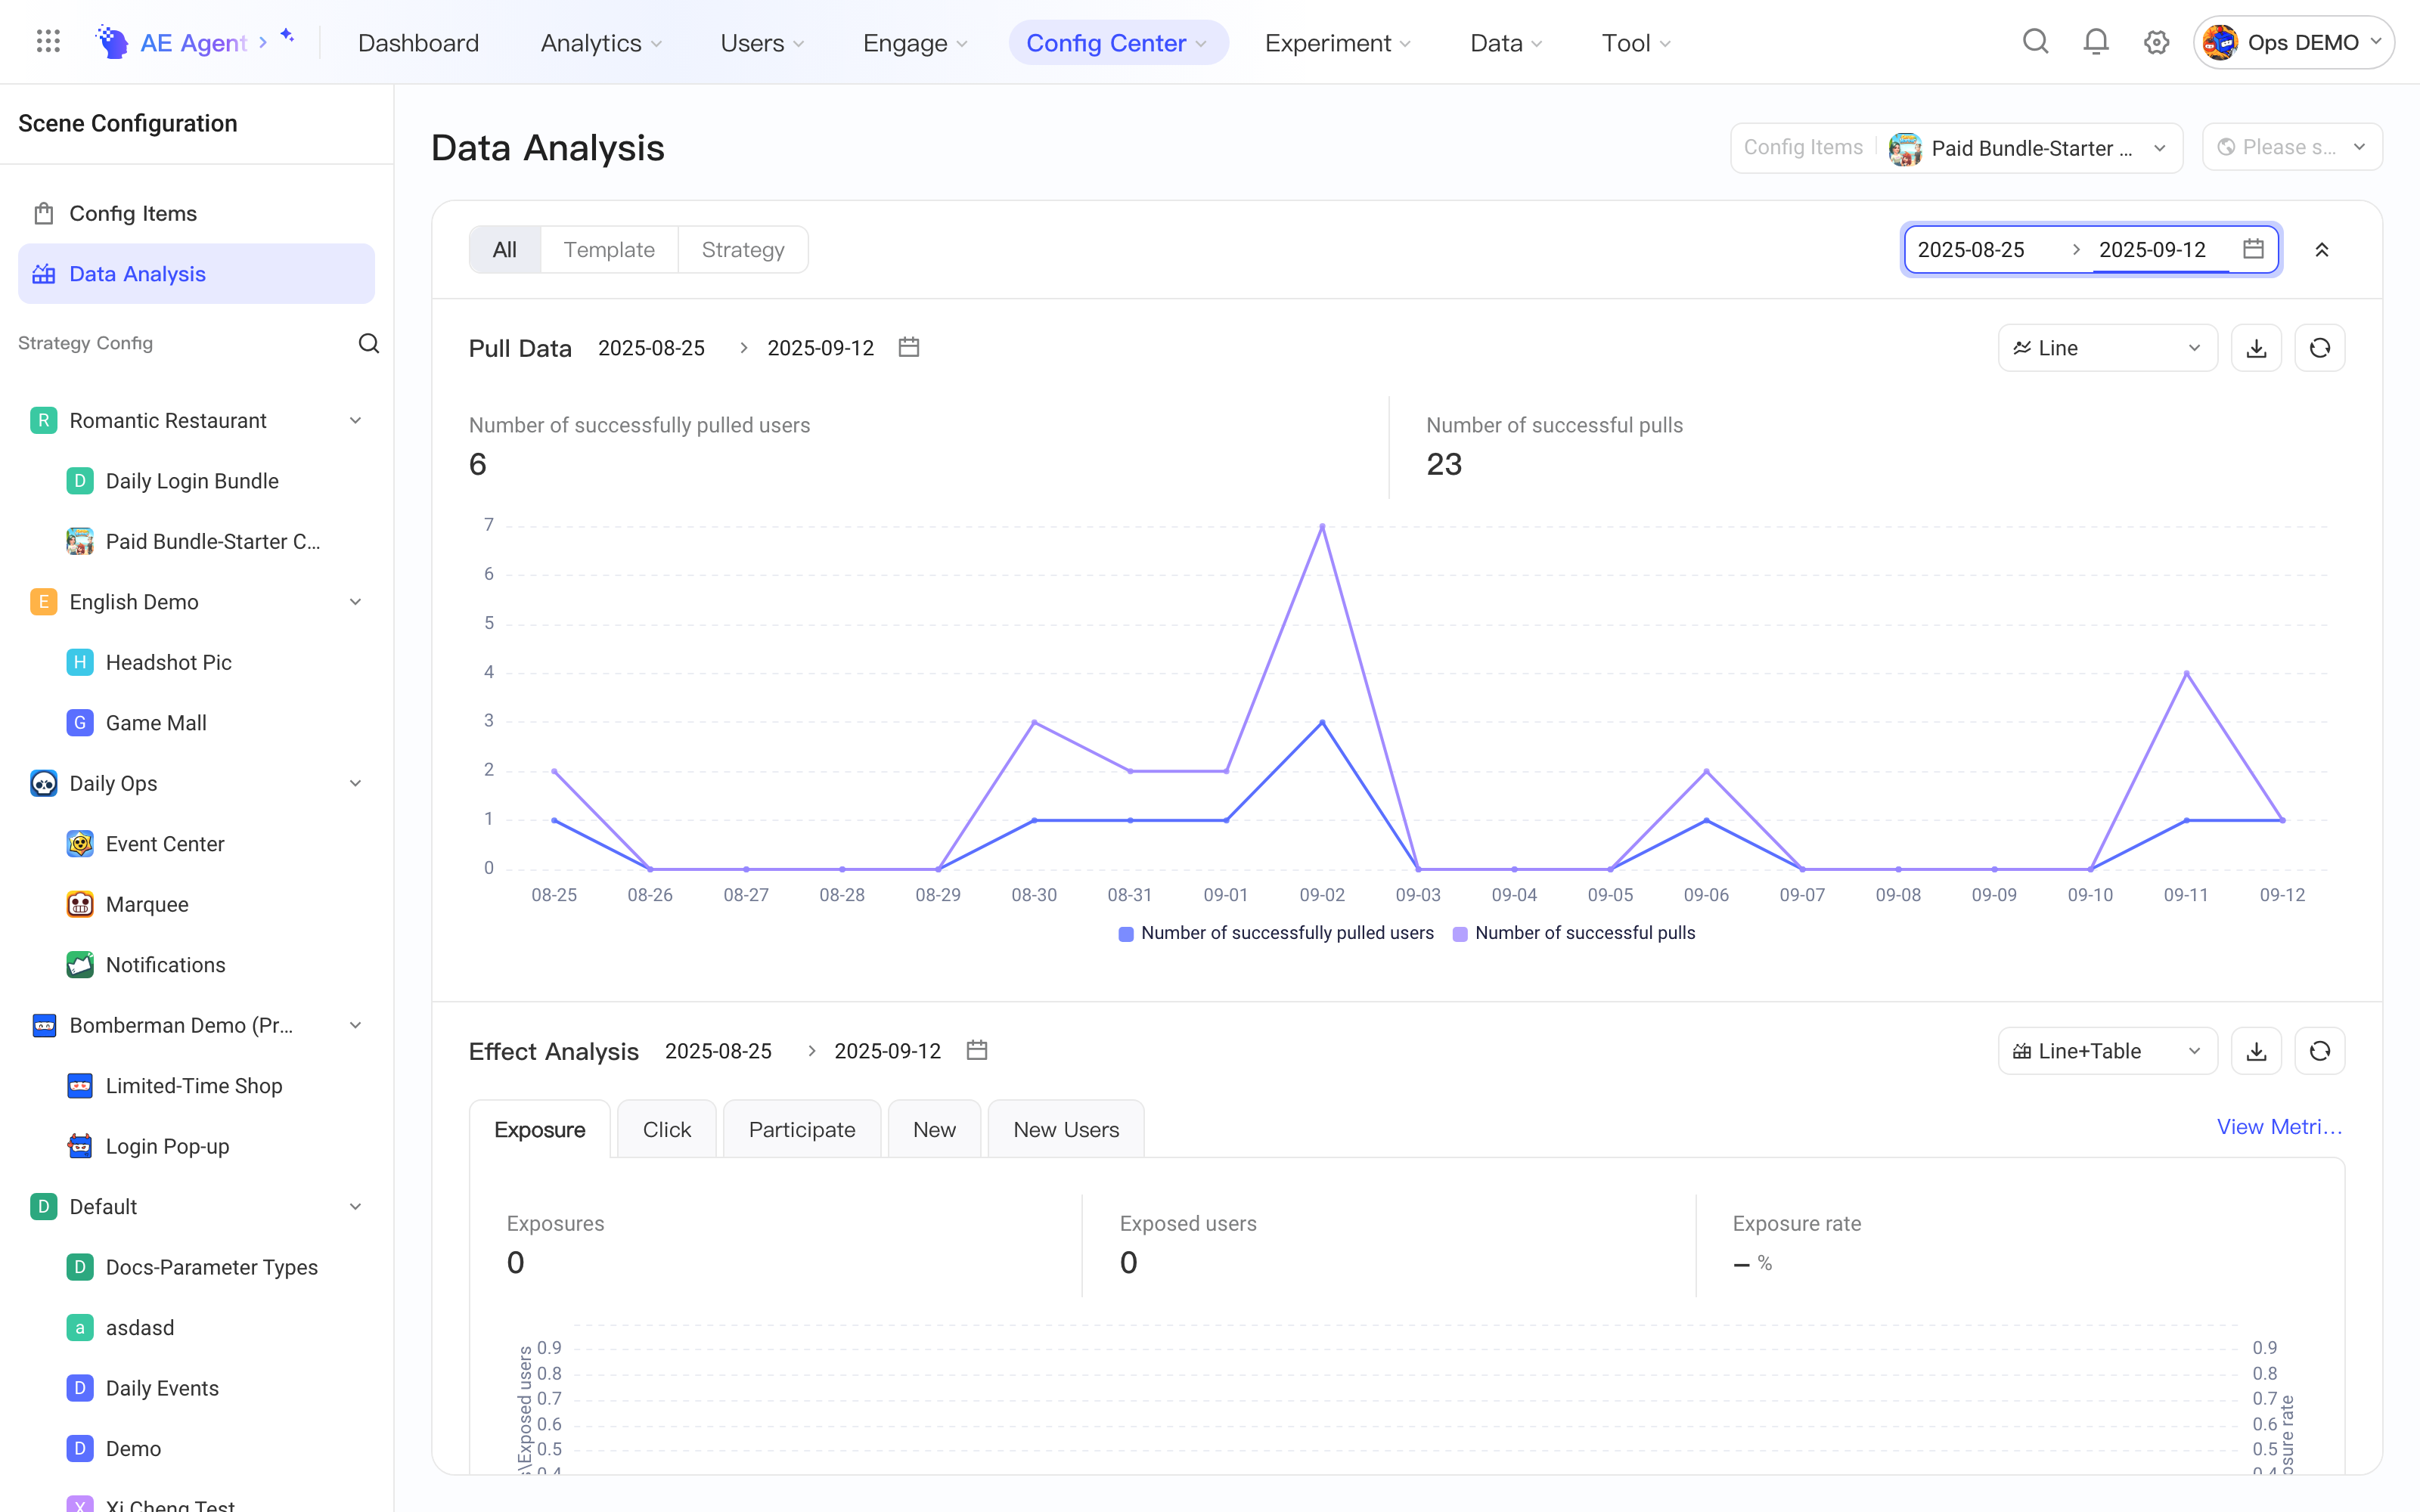Download the Pull Data chart
The width and height of the screenshot is (2420, 1512).
click(2256, 348)
